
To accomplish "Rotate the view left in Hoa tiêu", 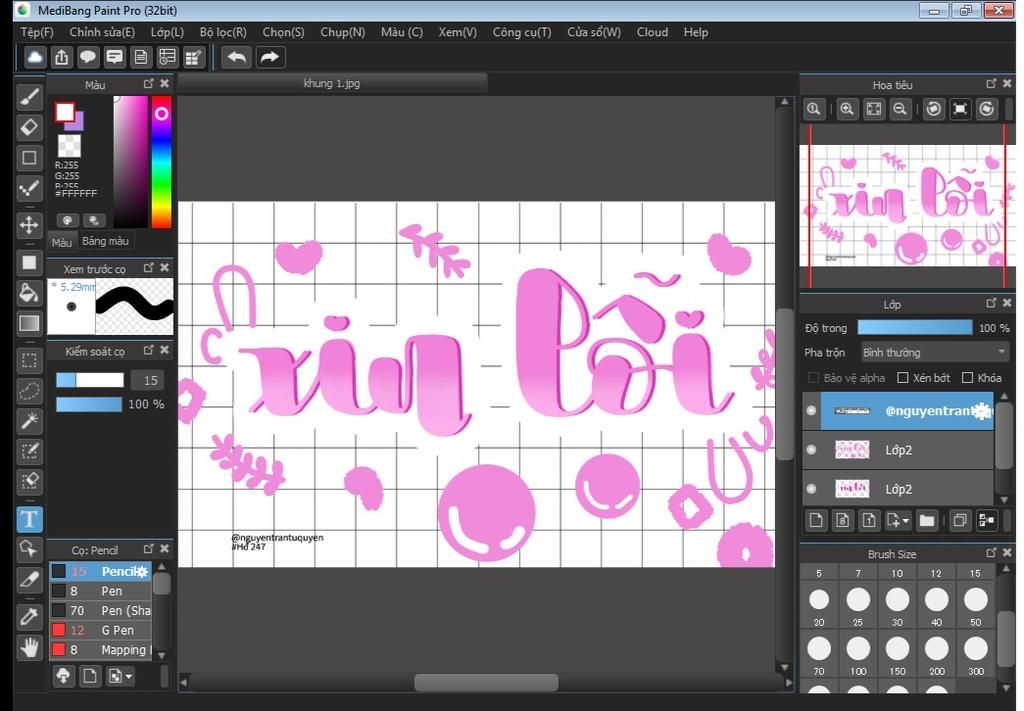I will coord(934,109).
